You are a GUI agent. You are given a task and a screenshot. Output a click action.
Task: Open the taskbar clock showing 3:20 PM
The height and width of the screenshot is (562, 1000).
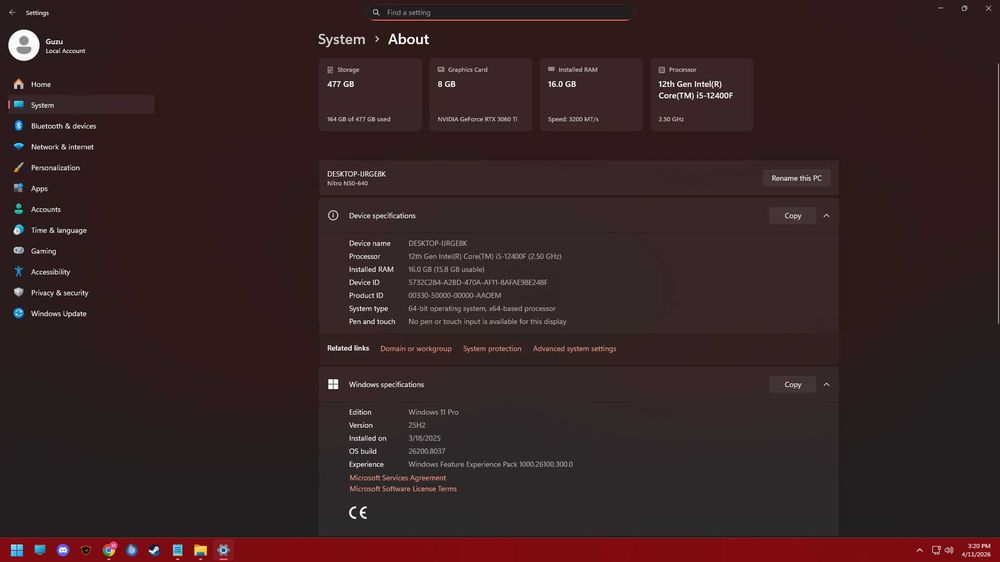tap(978, 550)
